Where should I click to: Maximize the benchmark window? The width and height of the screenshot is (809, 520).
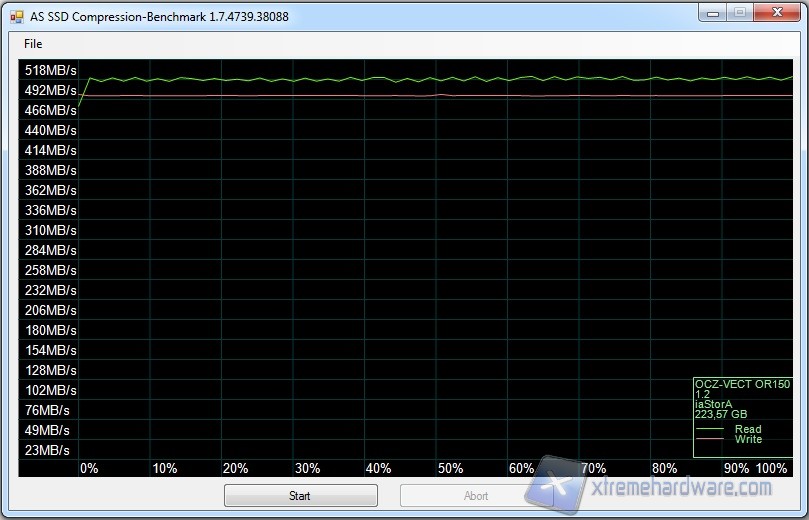tap(739, 13)
